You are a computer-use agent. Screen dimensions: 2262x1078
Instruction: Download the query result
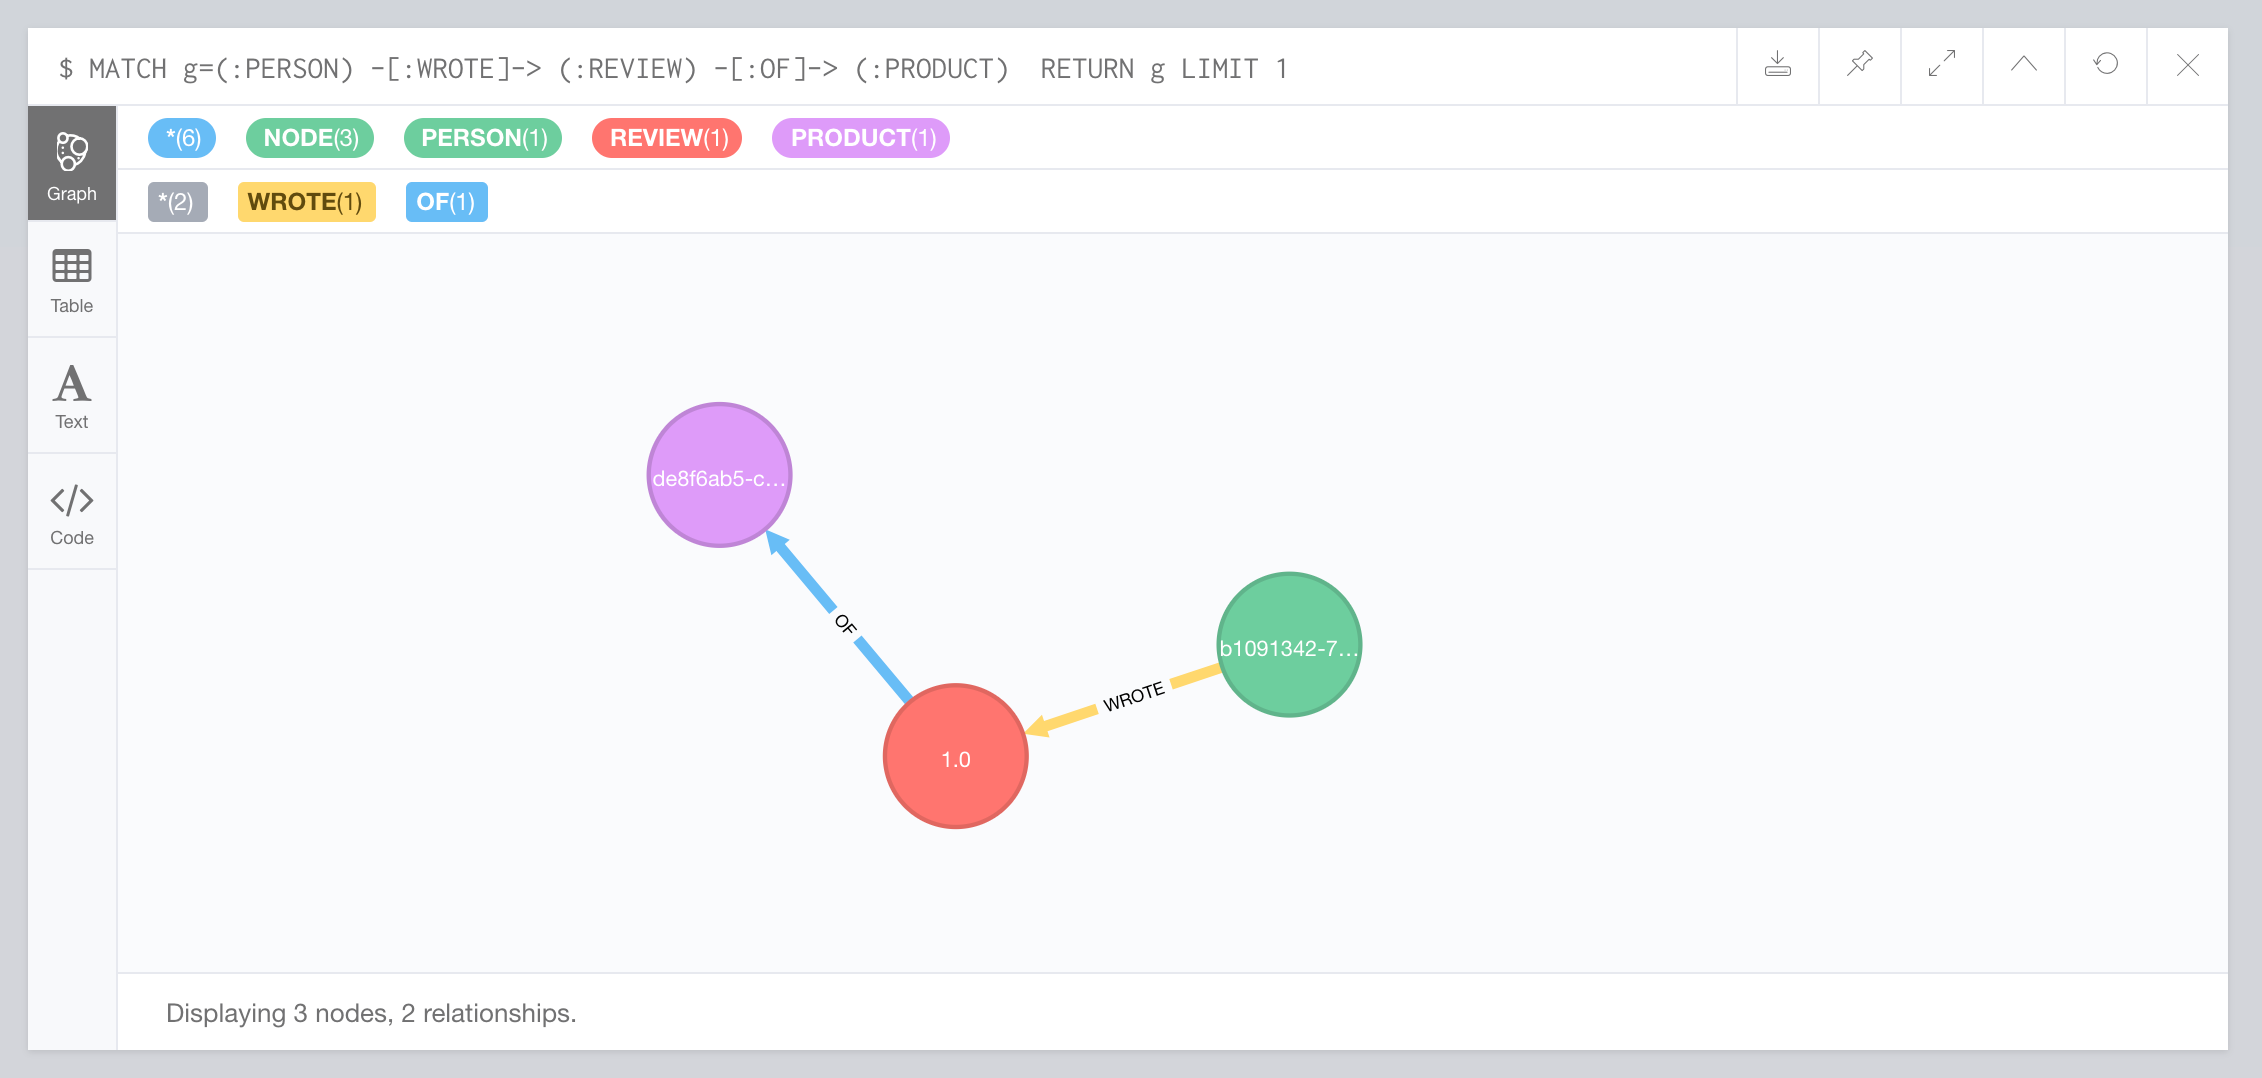pyautogui.click(x=1778, y=65)
